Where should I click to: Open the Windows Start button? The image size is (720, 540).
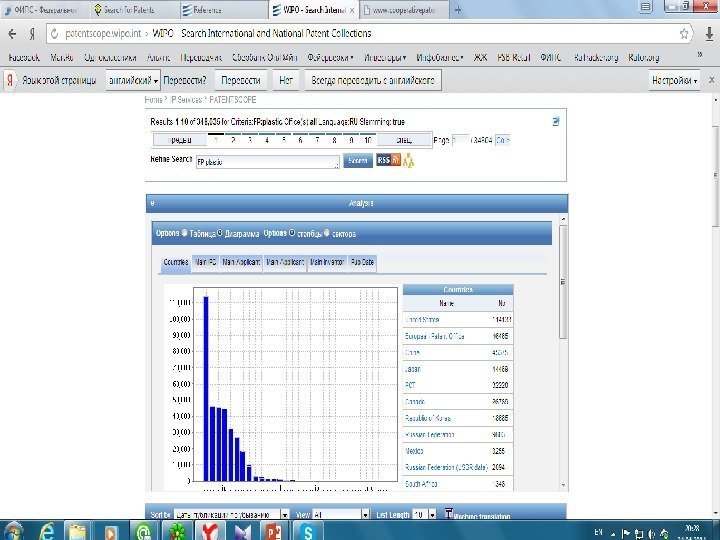pyautogui.click(x=14, y=531)
